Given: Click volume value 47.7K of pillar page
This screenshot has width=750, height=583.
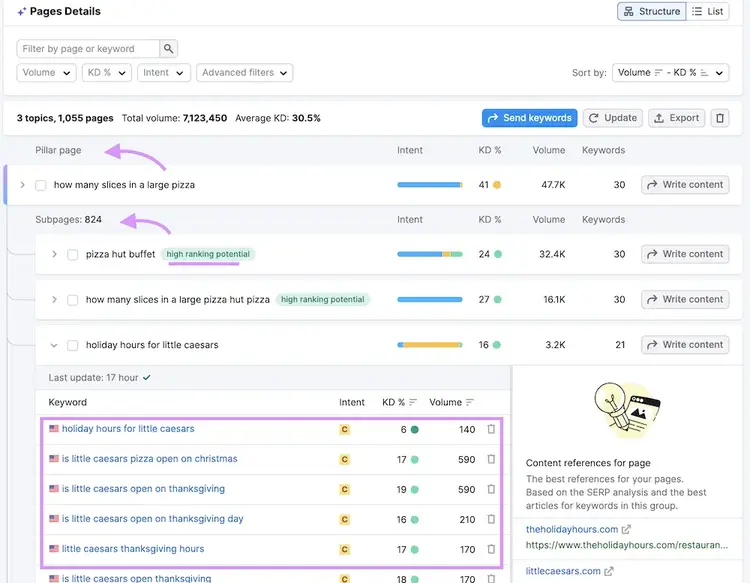Looking at the screenshot, I should tap(553, 185).
